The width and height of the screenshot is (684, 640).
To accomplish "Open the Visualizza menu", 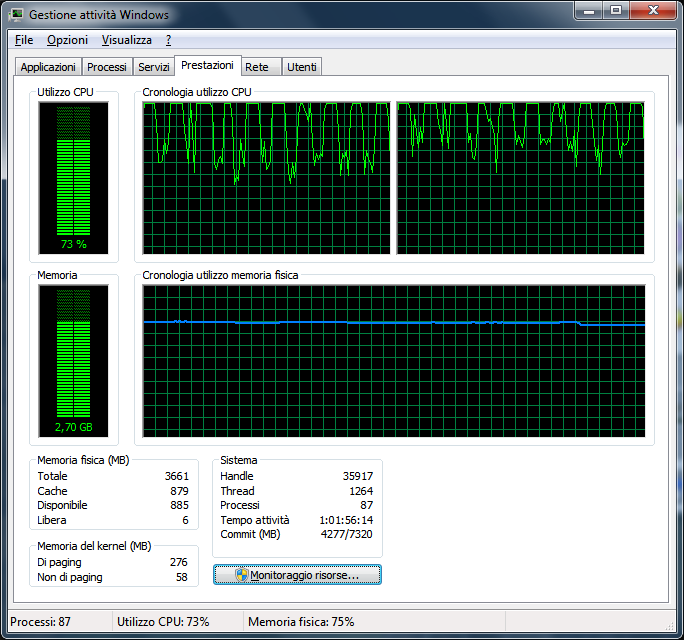I will pos(127,40).
